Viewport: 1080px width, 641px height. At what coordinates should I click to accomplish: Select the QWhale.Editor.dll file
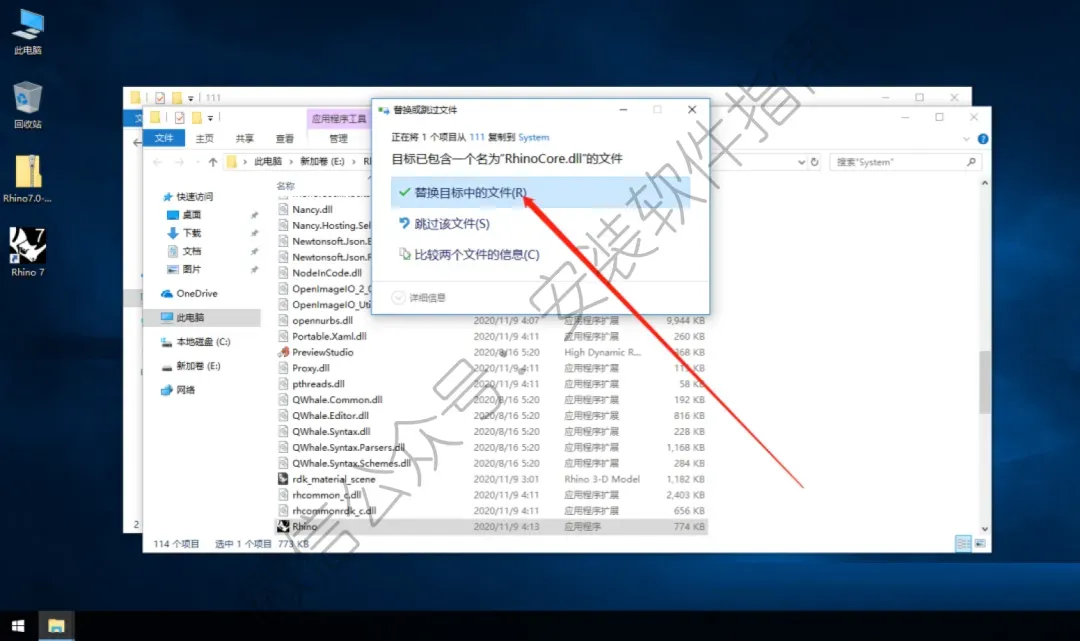coord(330,415)
